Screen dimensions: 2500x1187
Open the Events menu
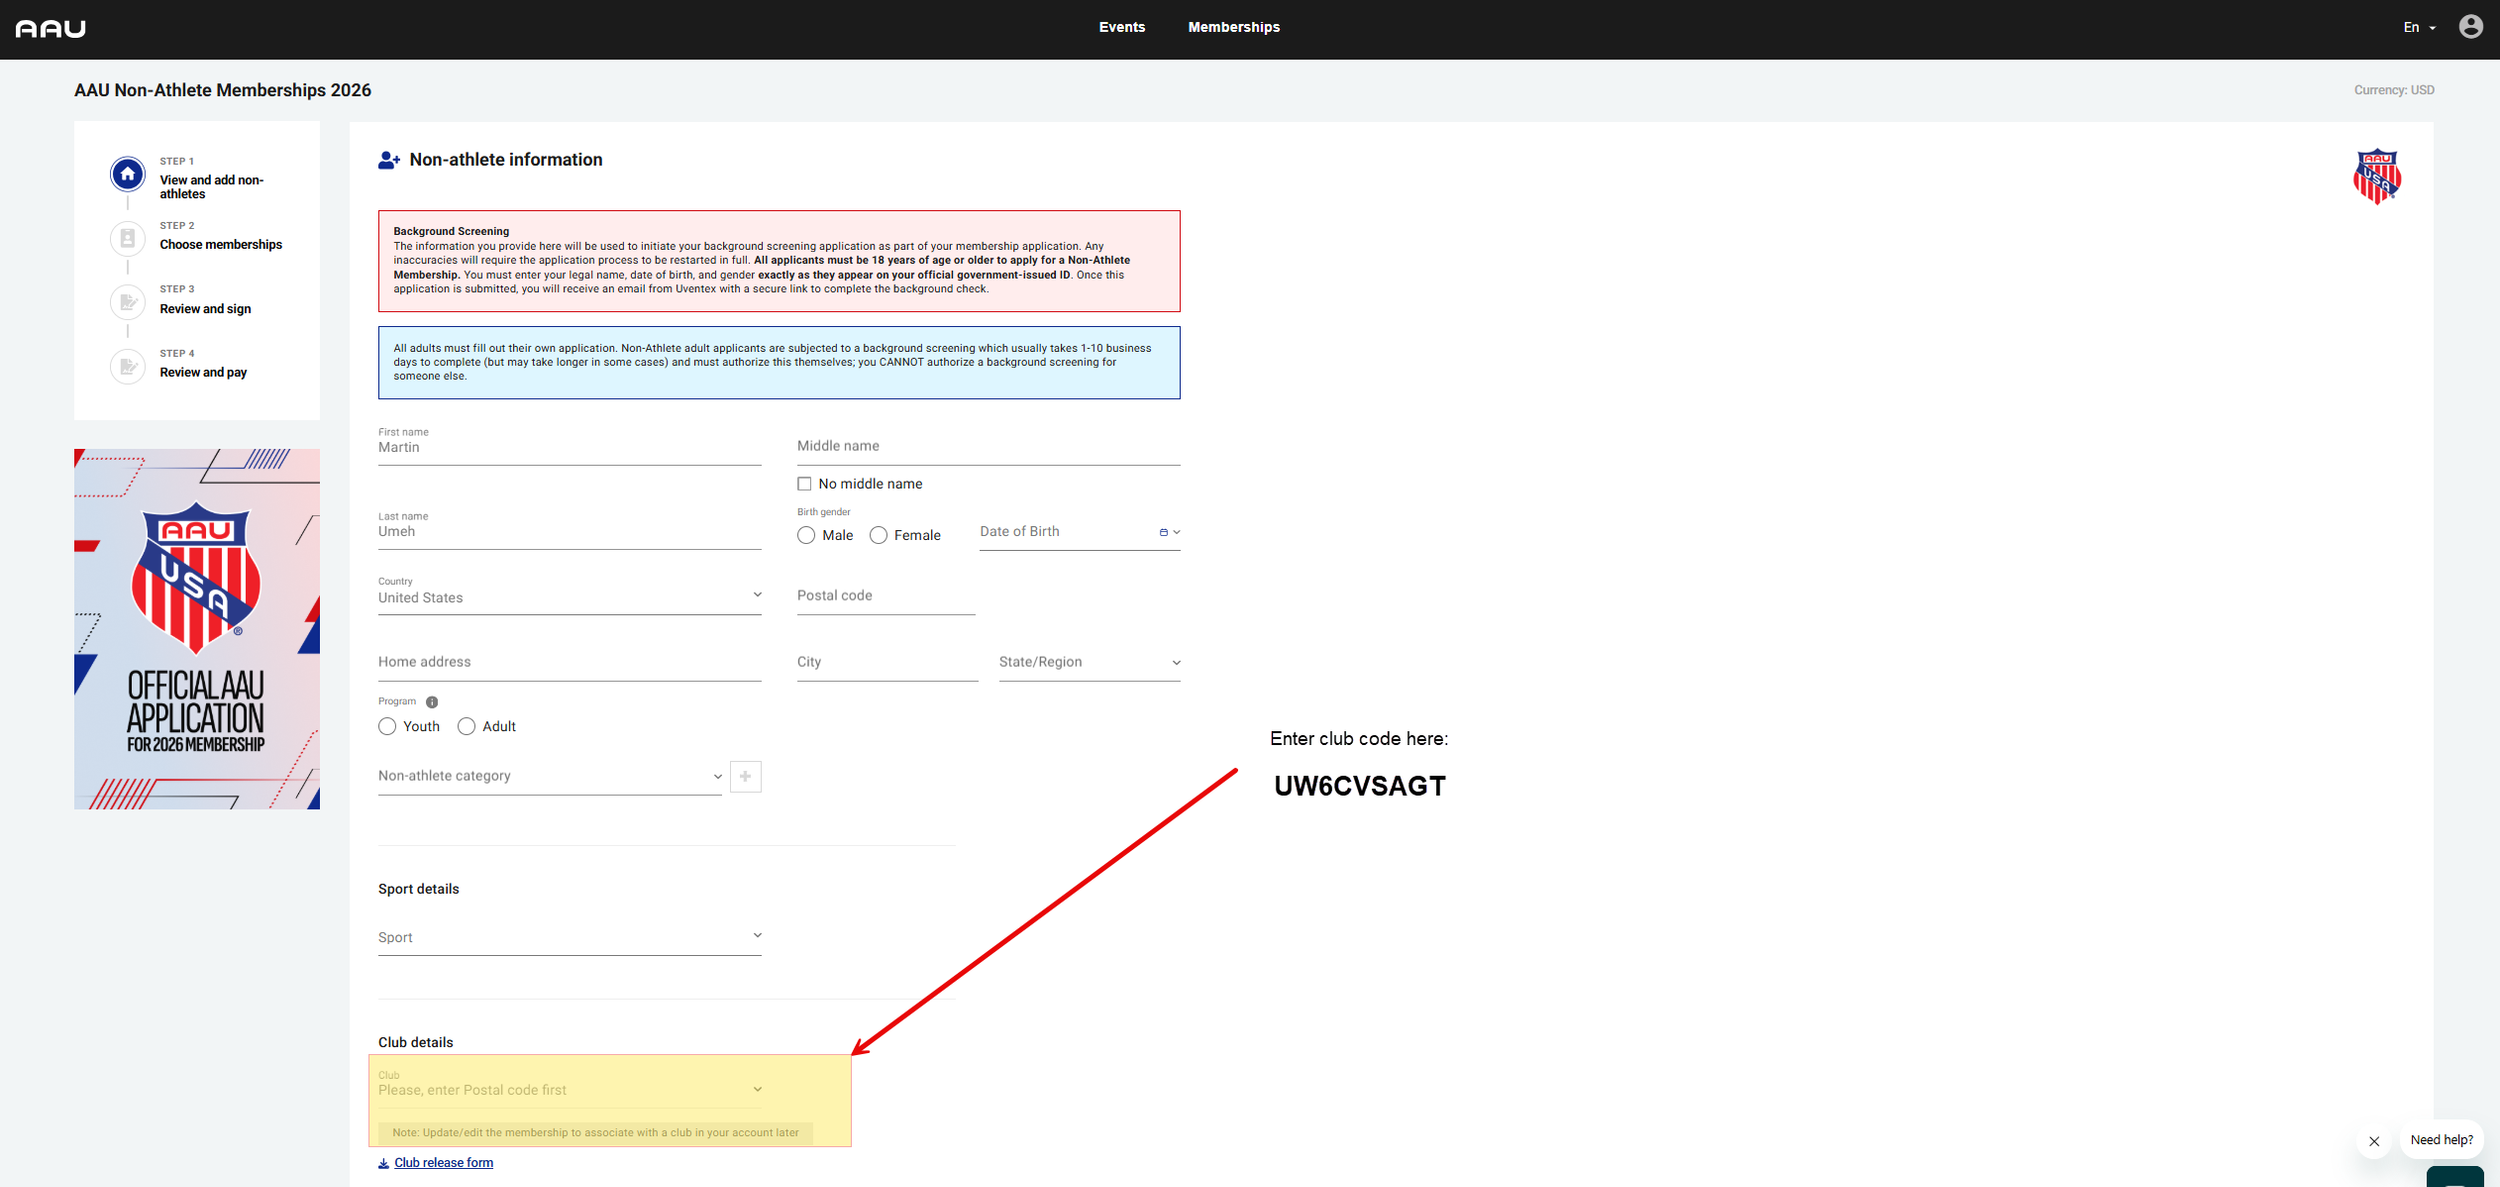click(x=1121, y=27)
